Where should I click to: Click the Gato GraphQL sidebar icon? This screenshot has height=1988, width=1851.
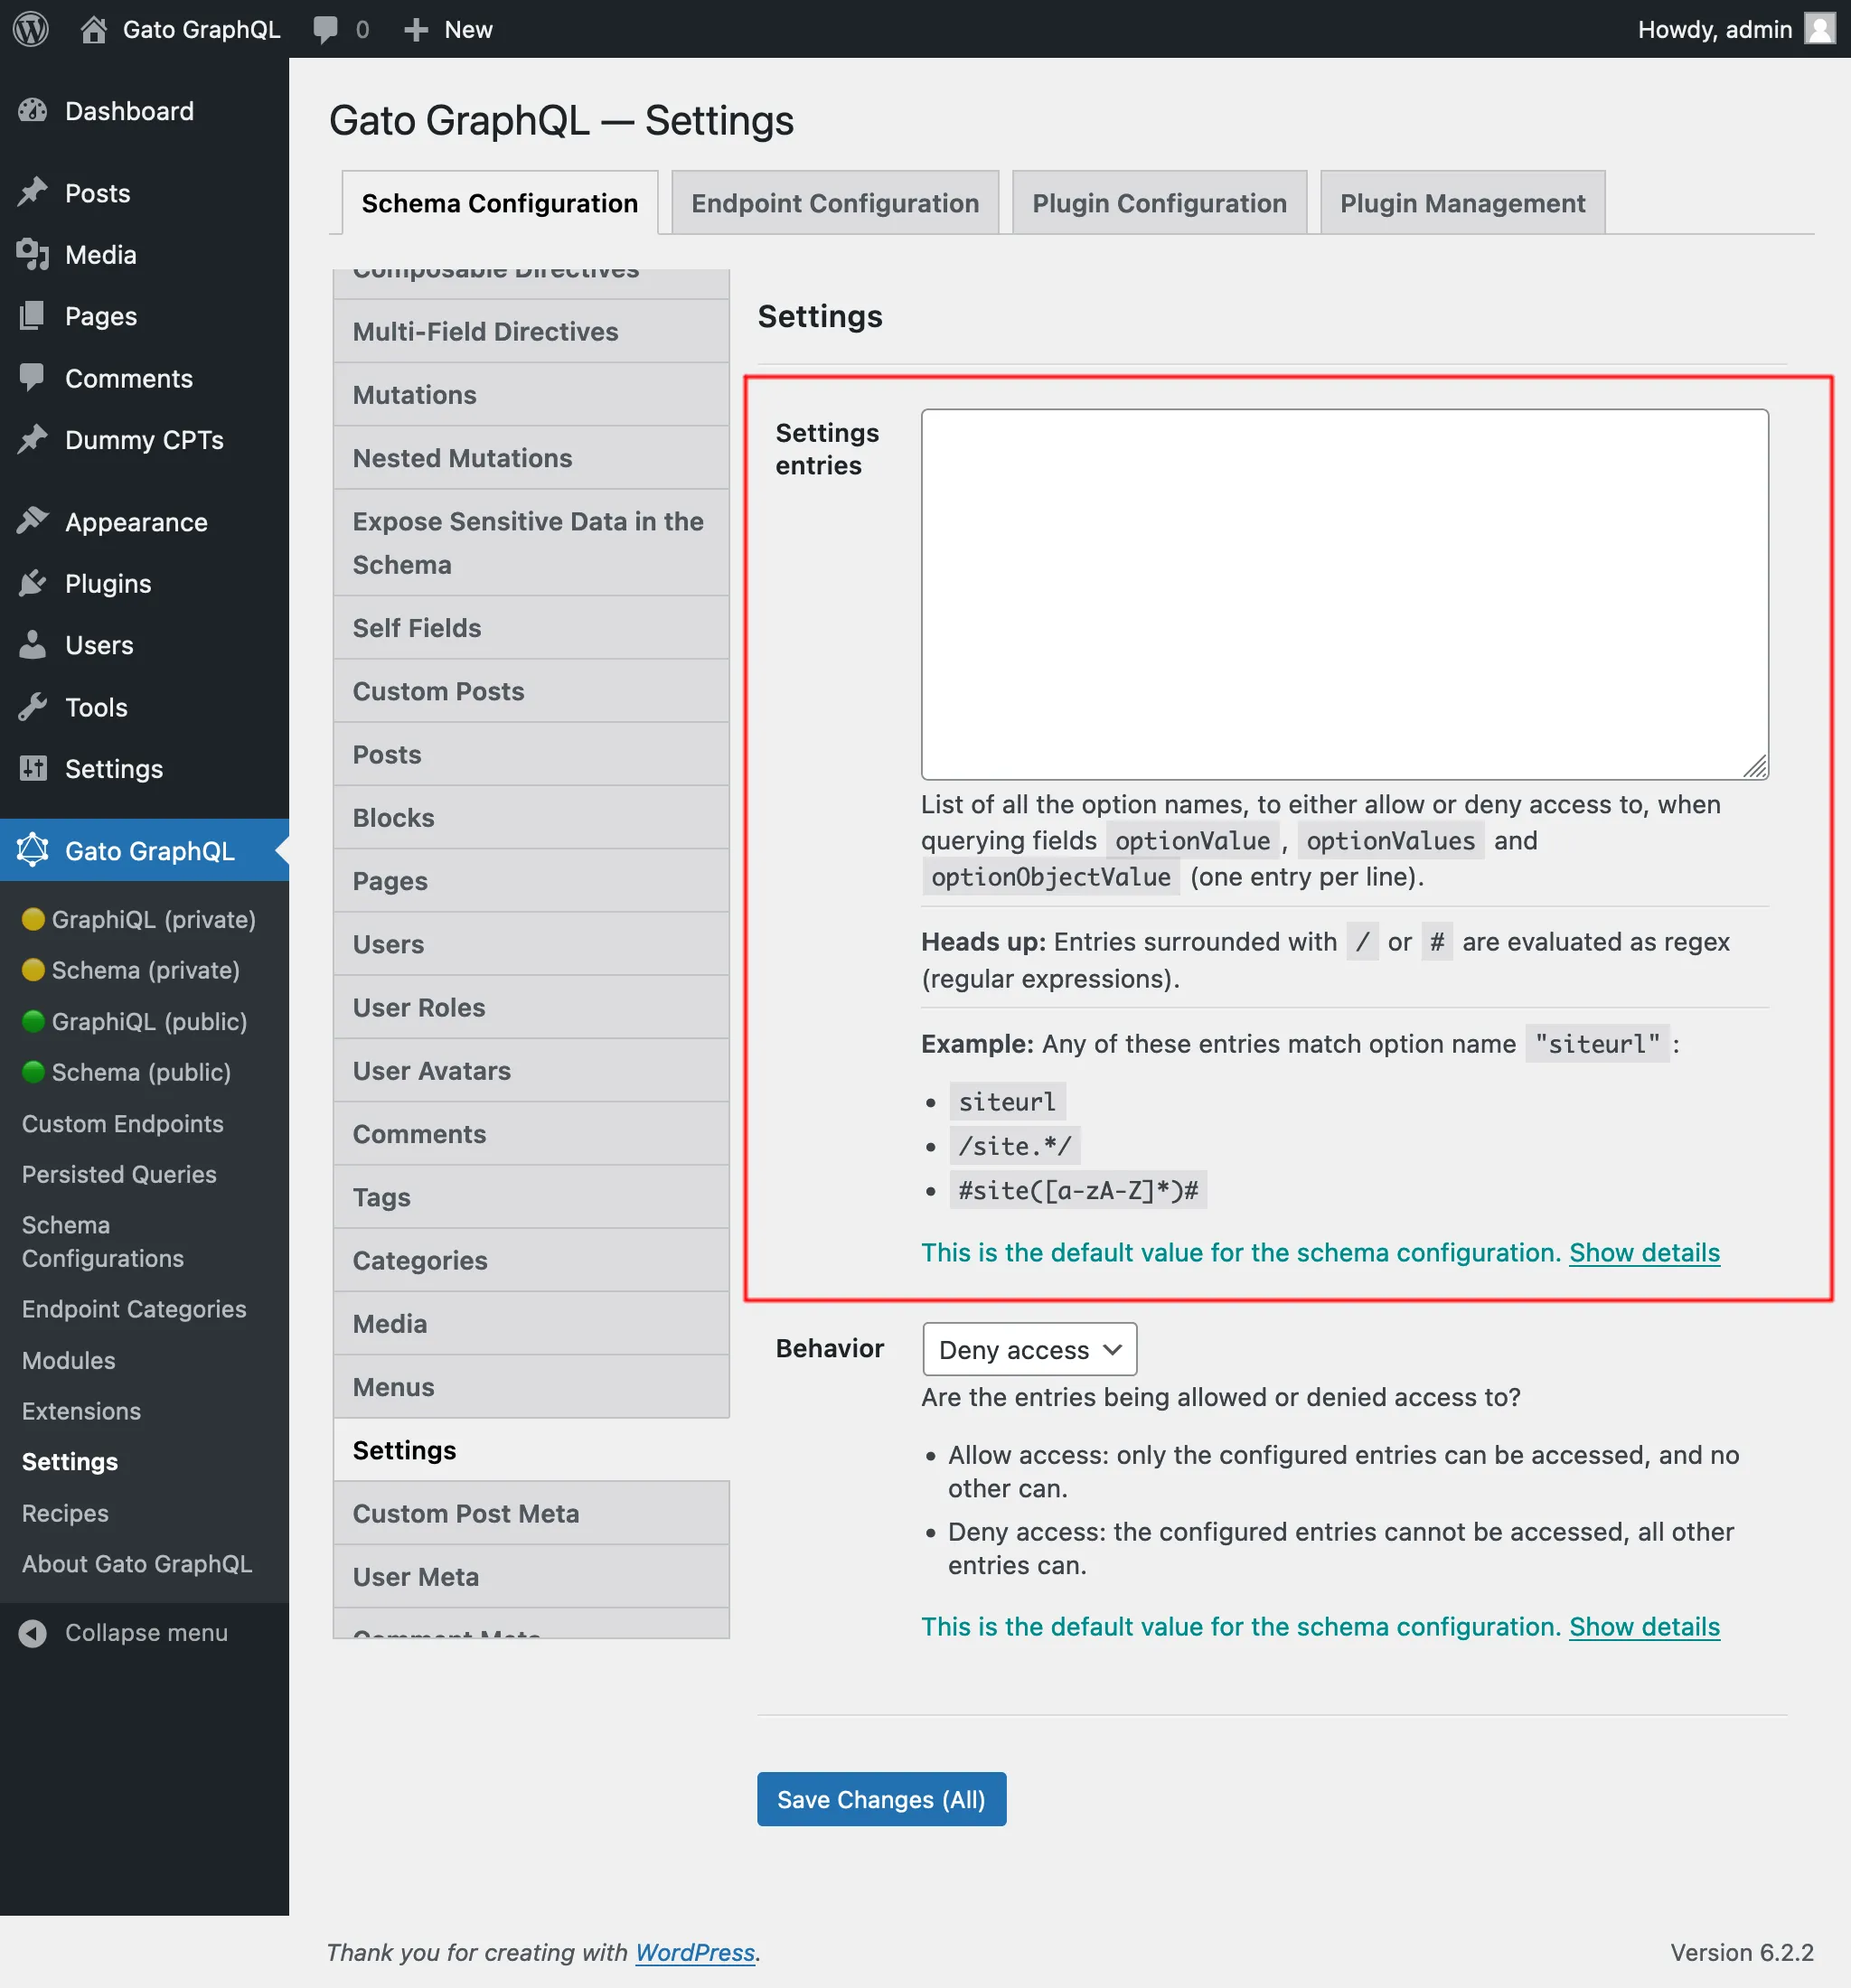[33, 850]
